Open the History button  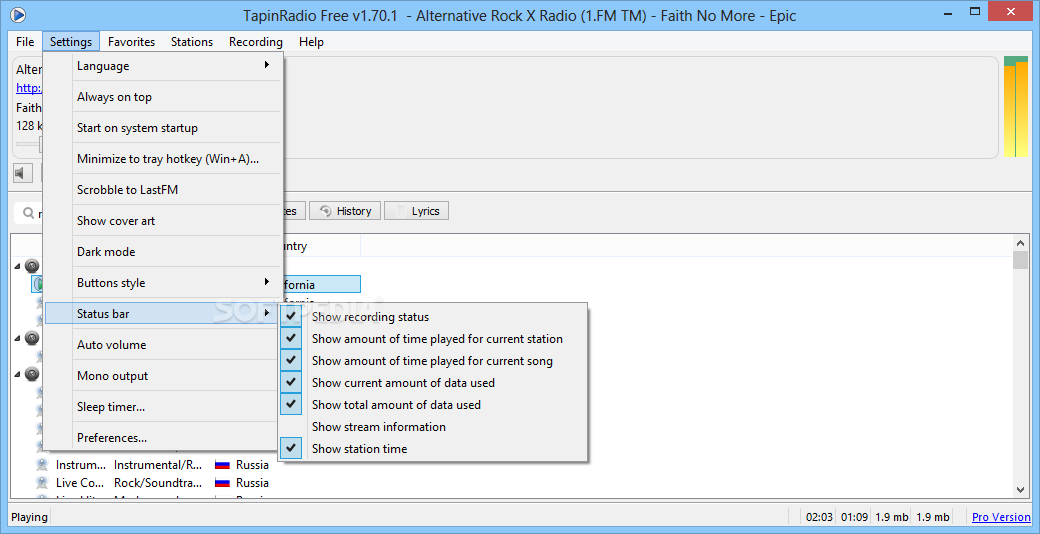coord(345,211)
